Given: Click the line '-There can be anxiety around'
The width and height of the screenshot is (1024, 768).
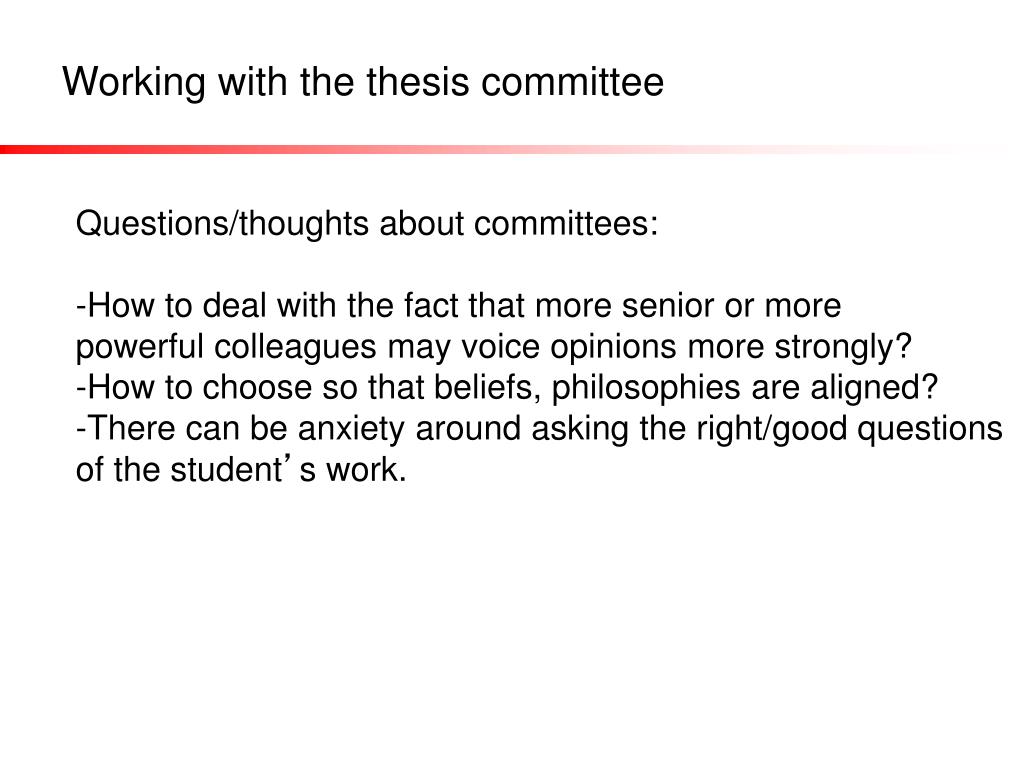Looking at the screenshot, I should pos(539,429).
